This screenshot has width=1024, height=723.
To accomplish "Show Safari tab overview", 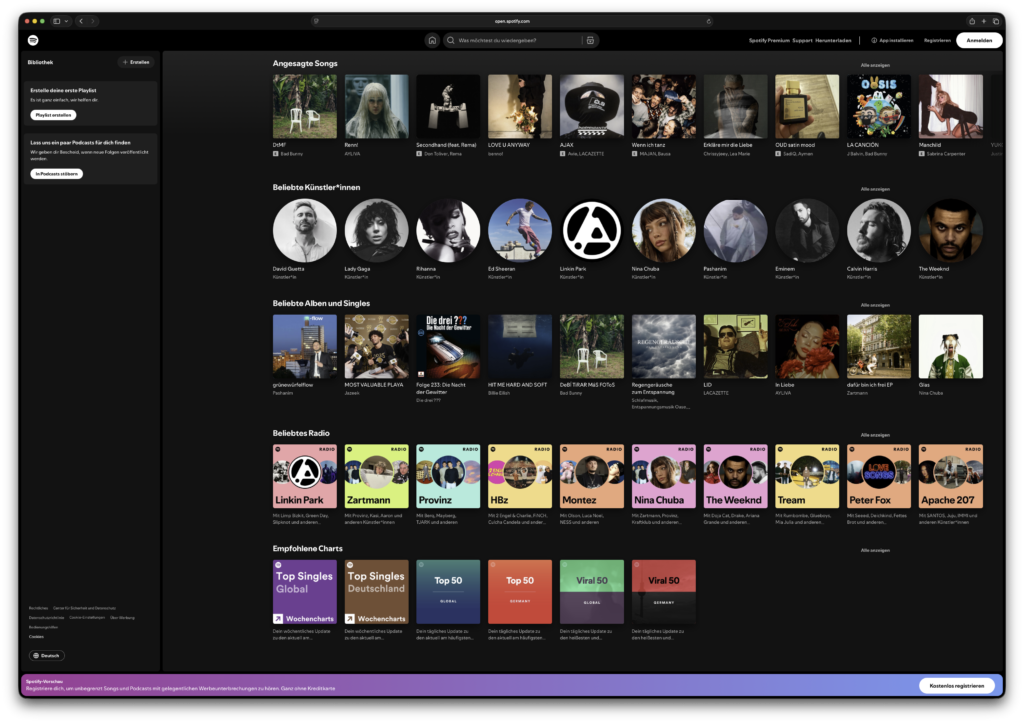I will (996, 22).
